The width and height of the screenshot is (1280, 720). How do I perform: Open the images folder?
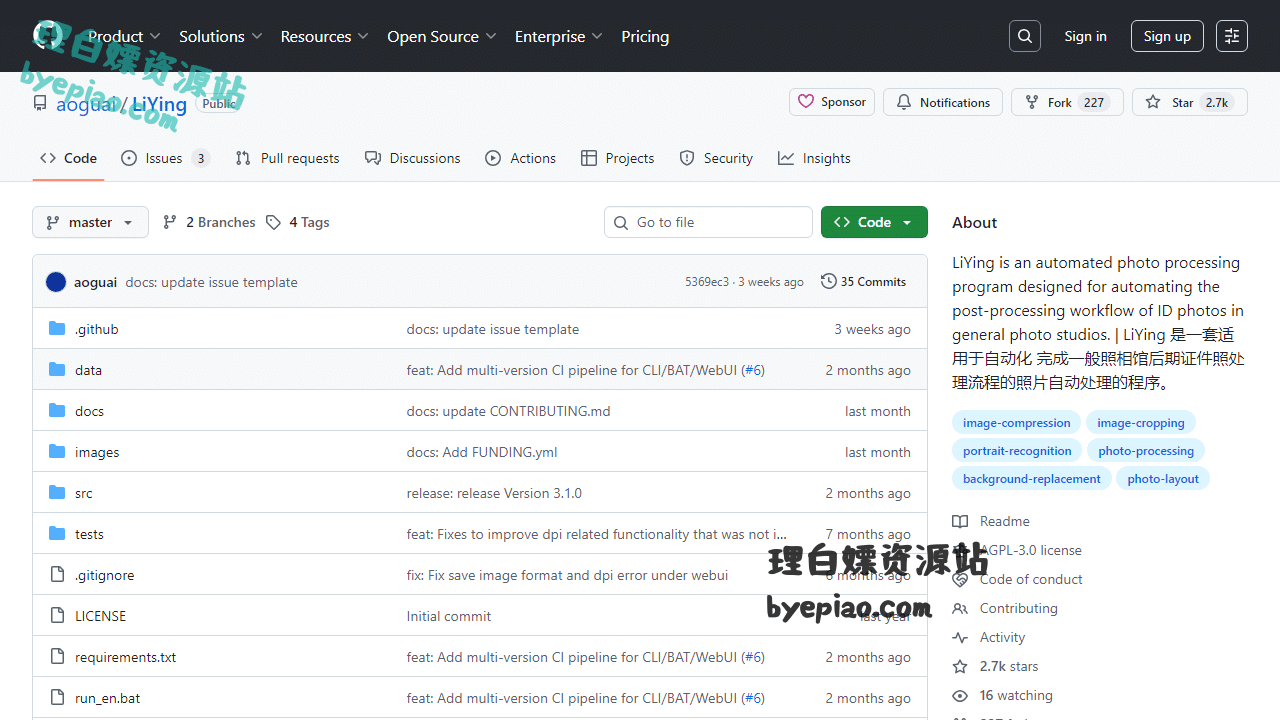click(x=97, y=452)
